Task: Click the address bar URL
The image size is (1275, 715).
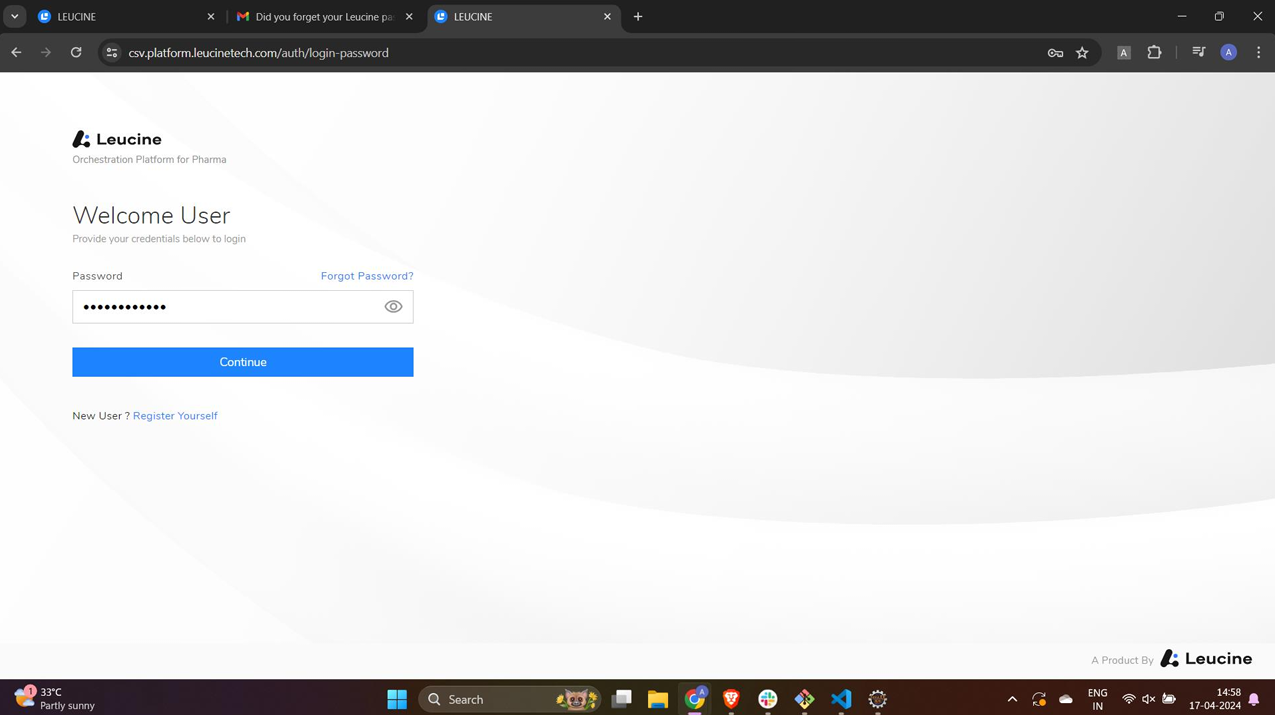Action: pos(258,53)
